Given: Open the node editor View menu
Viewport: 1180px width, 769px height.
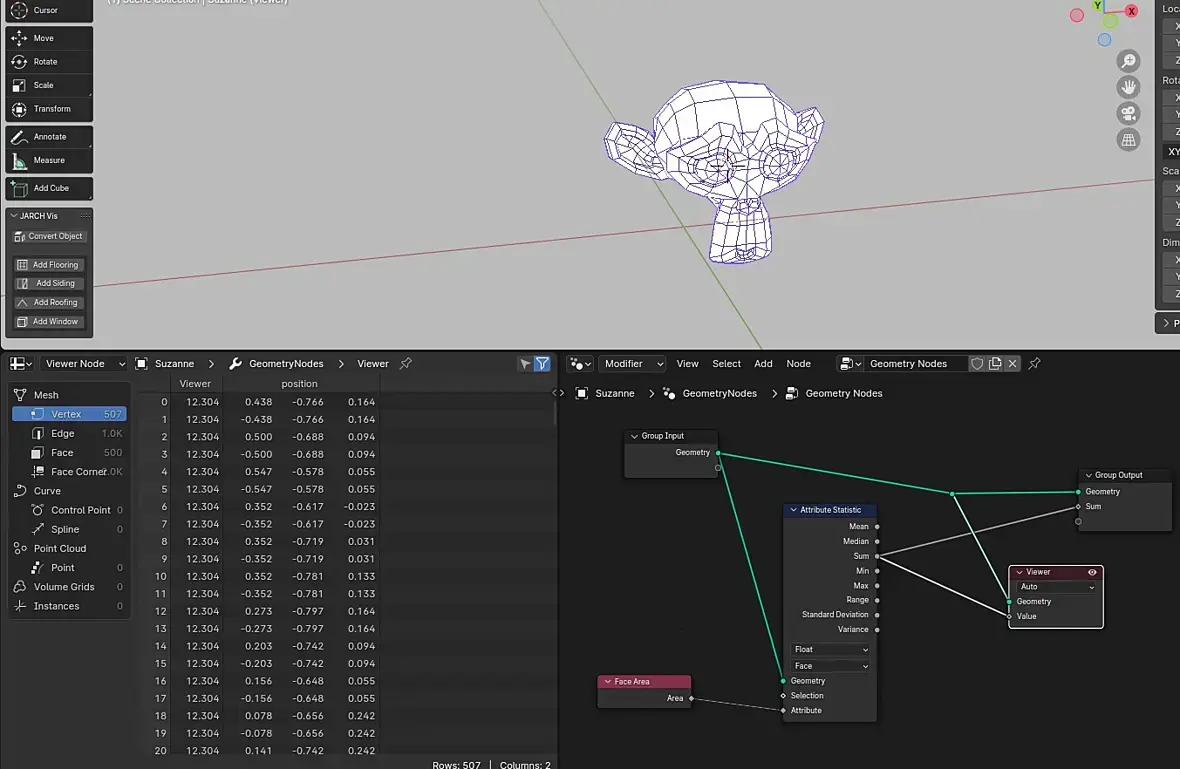Looking at the screenshot, I should coord(687,363).
